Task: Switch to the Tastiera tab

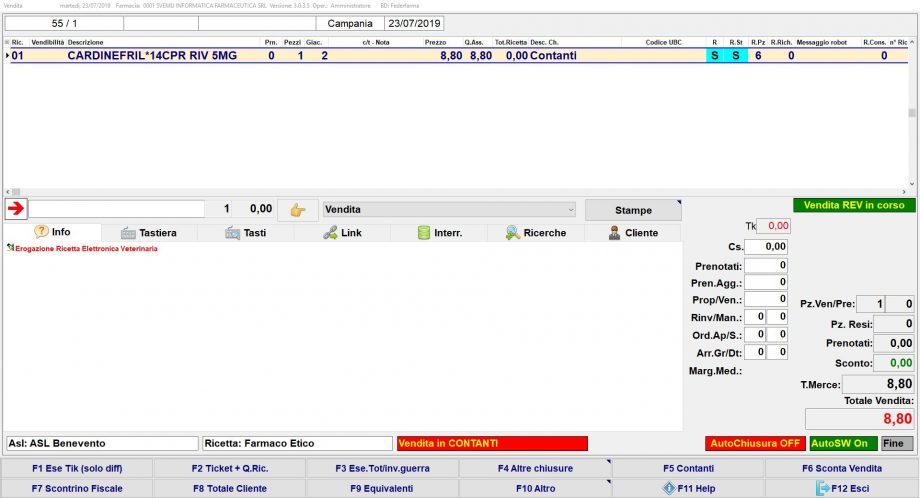Action: (149, 232)
